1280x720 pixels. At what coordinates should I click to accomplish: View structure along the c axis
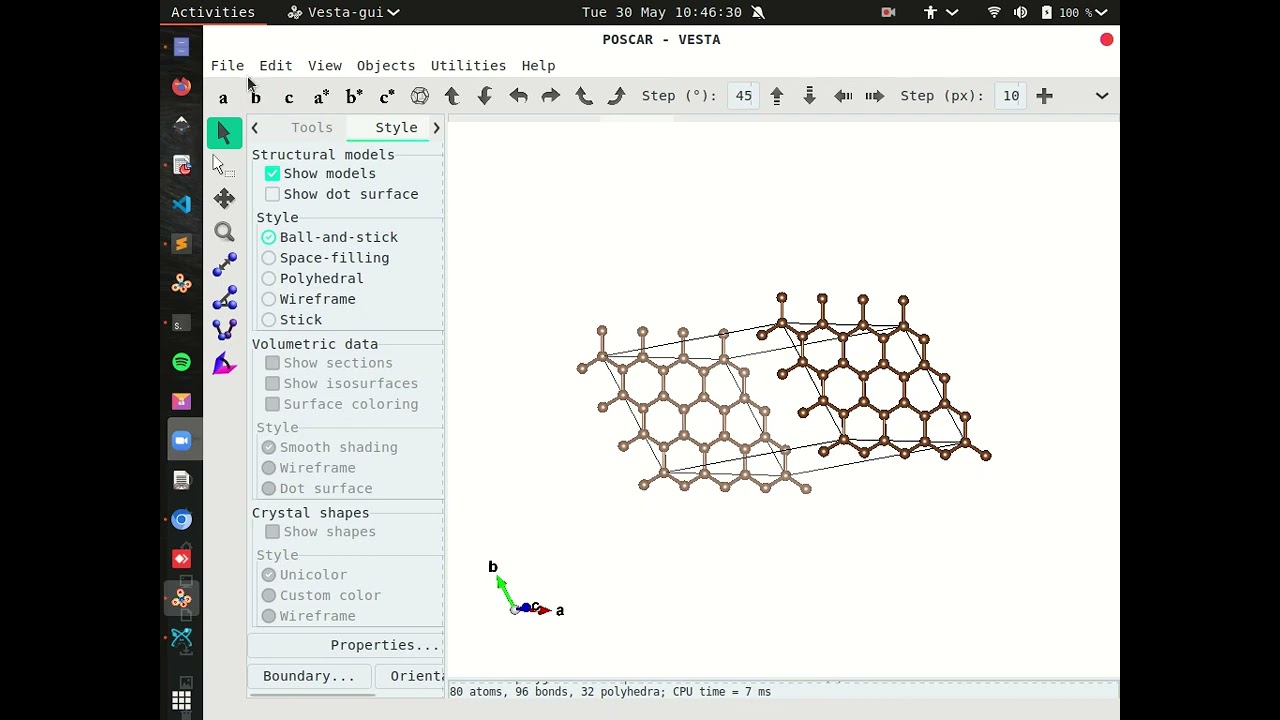click(x=289, y=96)
